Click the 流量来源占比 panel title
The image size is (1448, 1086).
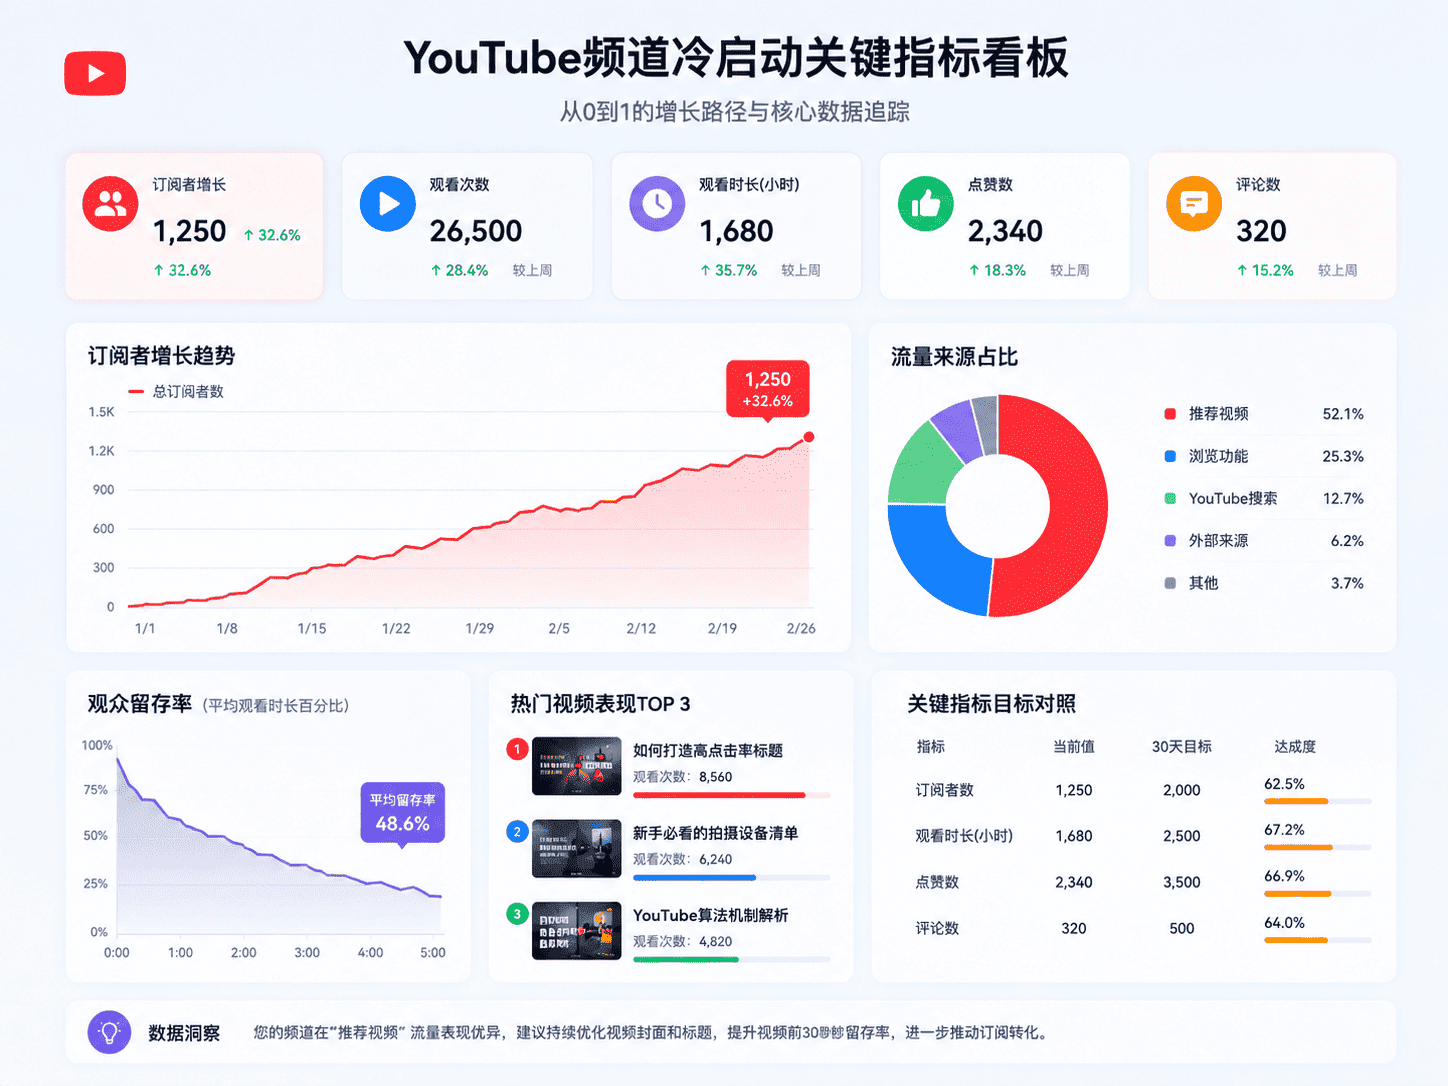[x=954, y=357]
